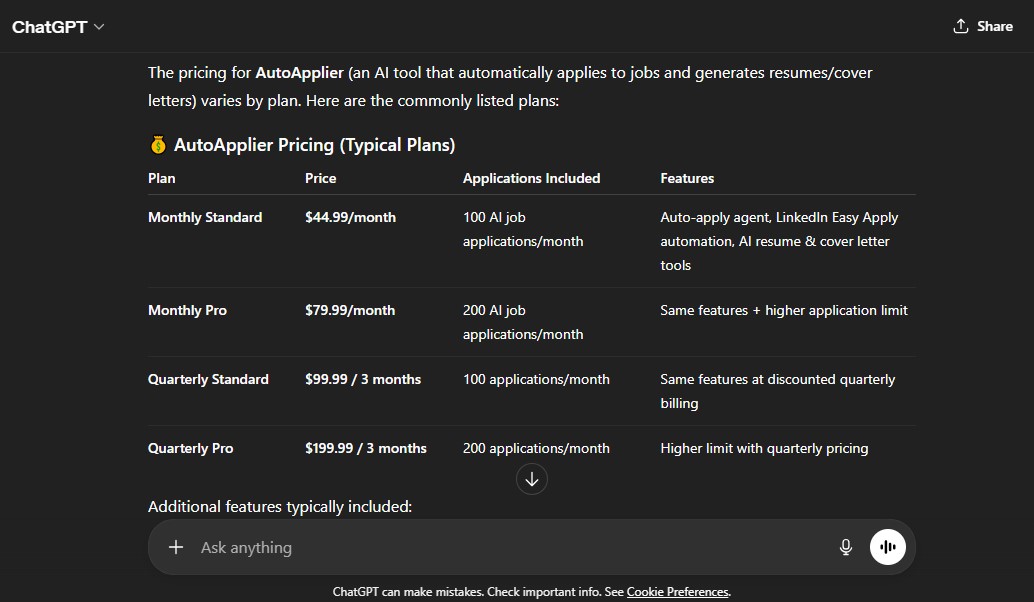This screenshot has height=602, width=1034.
Task: Click the Share button
Action: 982,26
